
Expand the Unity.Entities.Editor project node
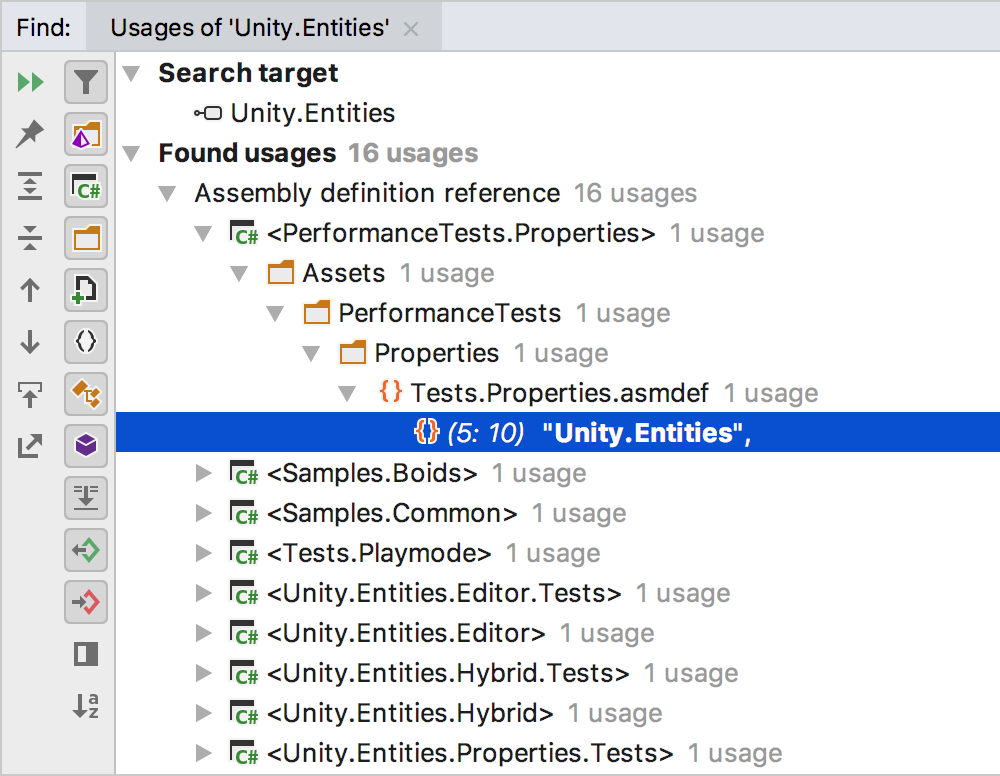[203, 633]
